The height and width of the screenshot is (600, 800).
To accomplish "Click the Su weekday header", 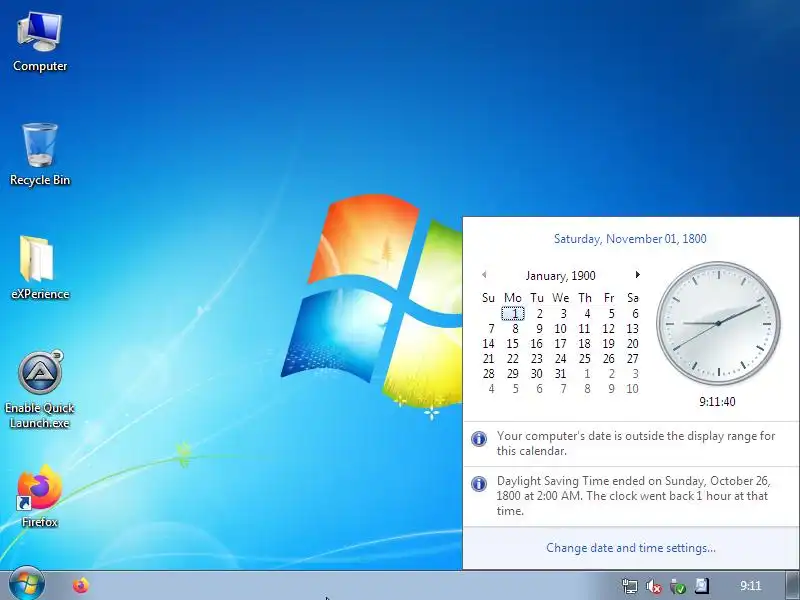I will pyautogui.click(x=488, y=298).
